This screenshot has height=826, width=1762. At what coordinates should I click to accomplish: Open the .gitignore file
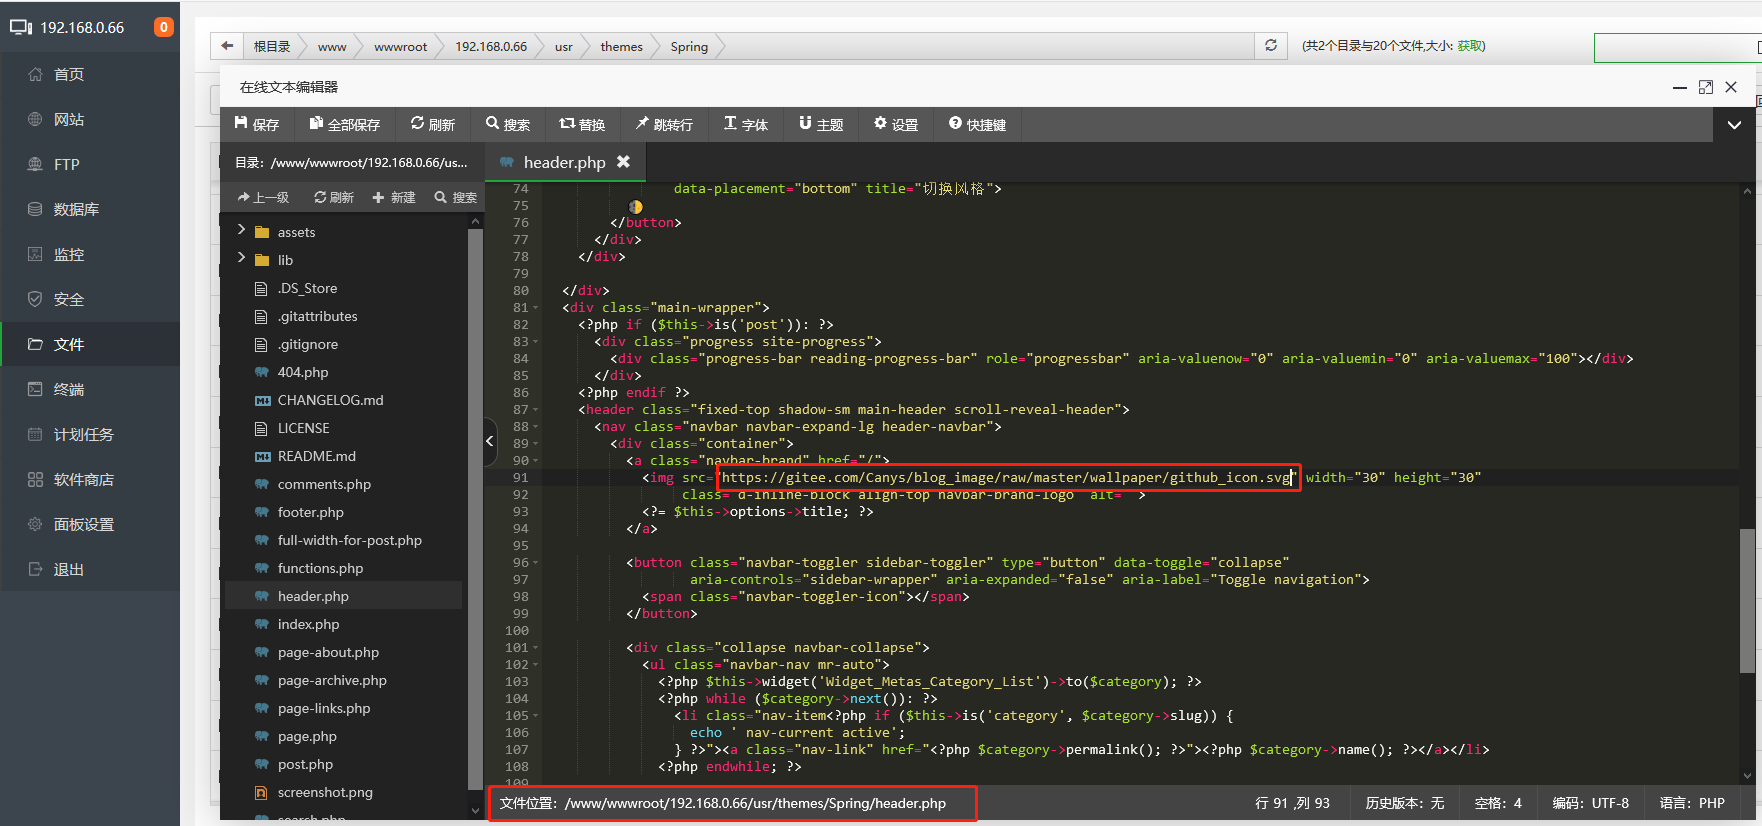tap(308, 344)
